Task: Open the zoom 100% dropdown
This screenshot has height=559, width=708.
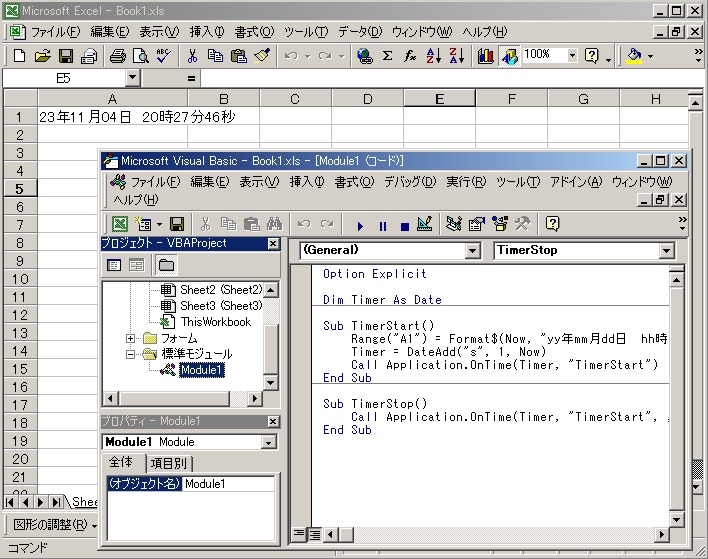Action: tap(573, 56)
